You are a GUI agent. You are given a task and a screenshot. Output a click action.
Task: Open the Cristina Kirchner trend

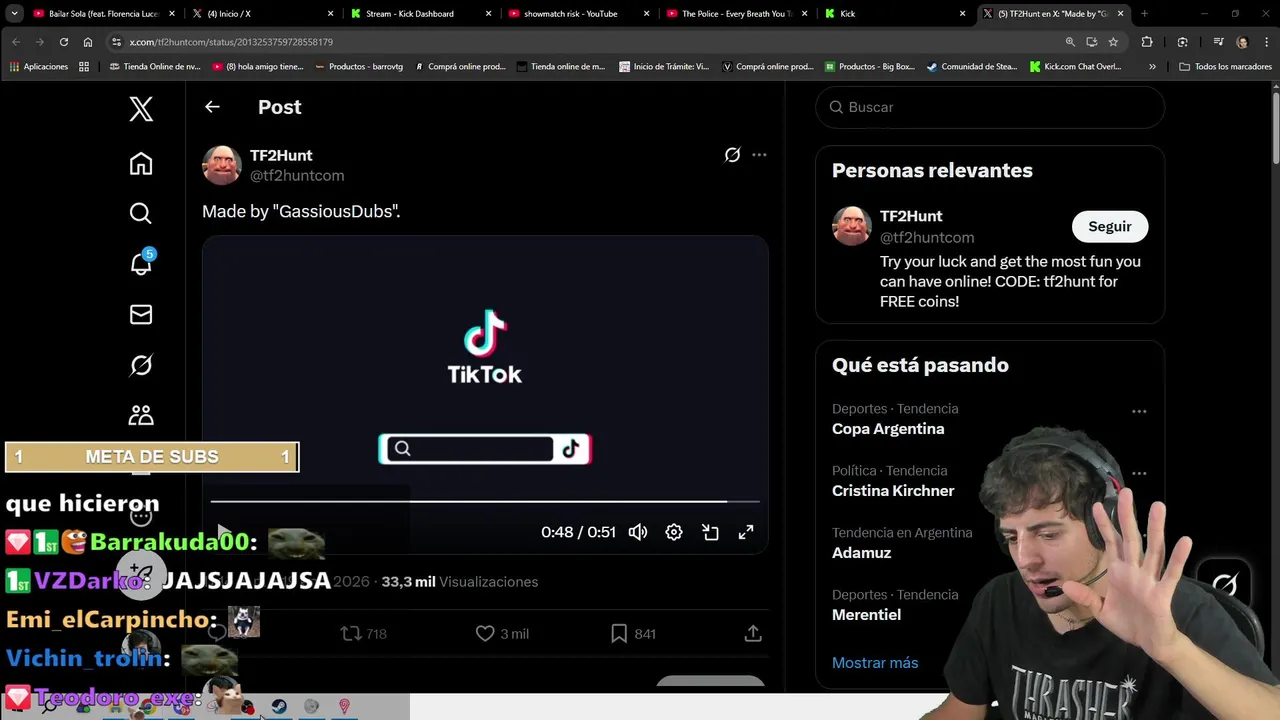(893, 491)
